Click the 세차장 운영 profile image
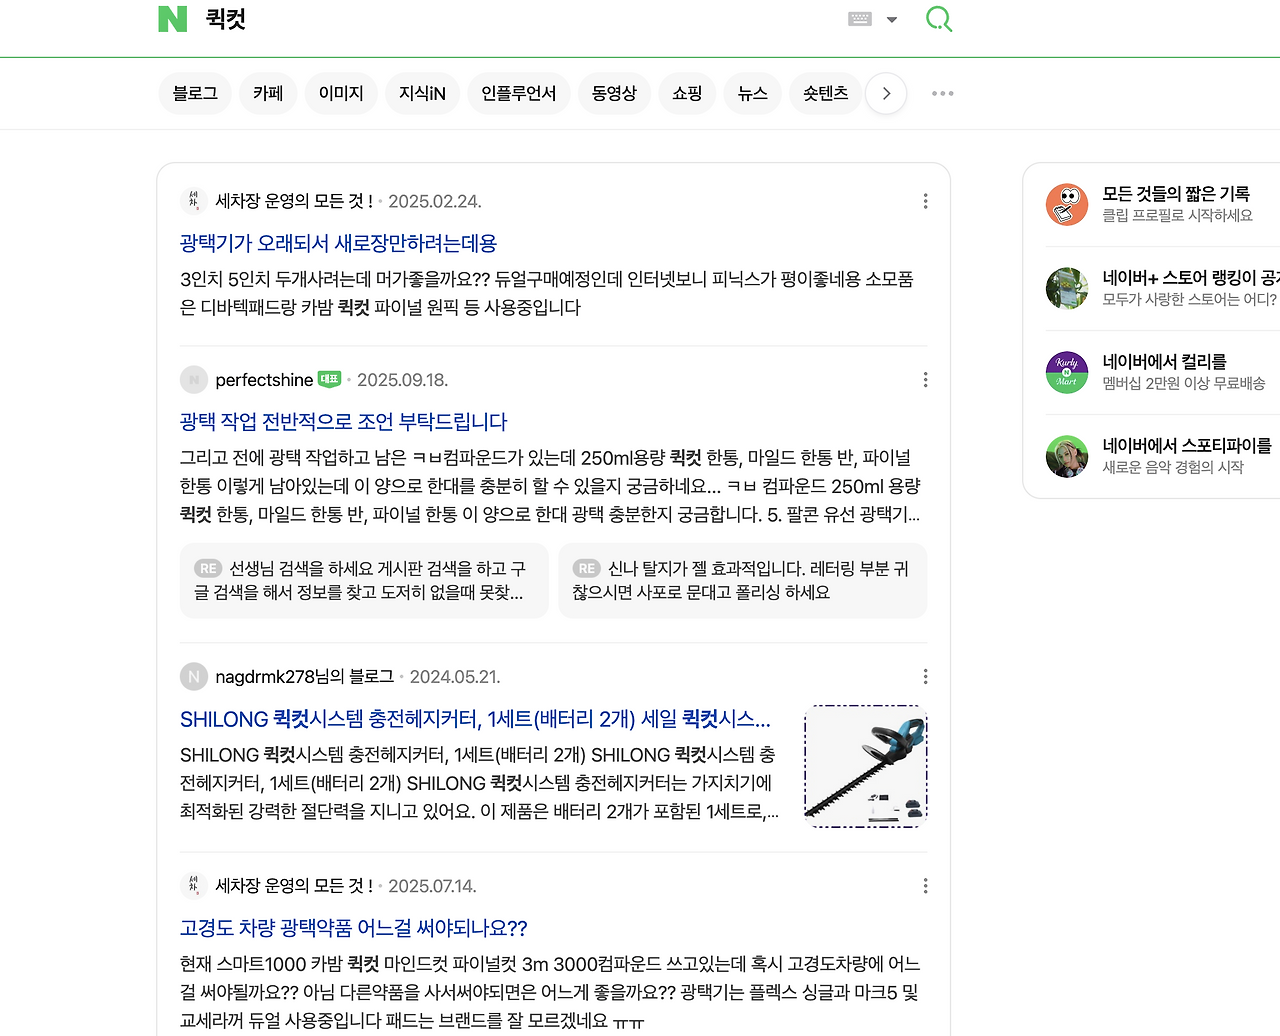 pyautogui.click(x=193, y=200)
